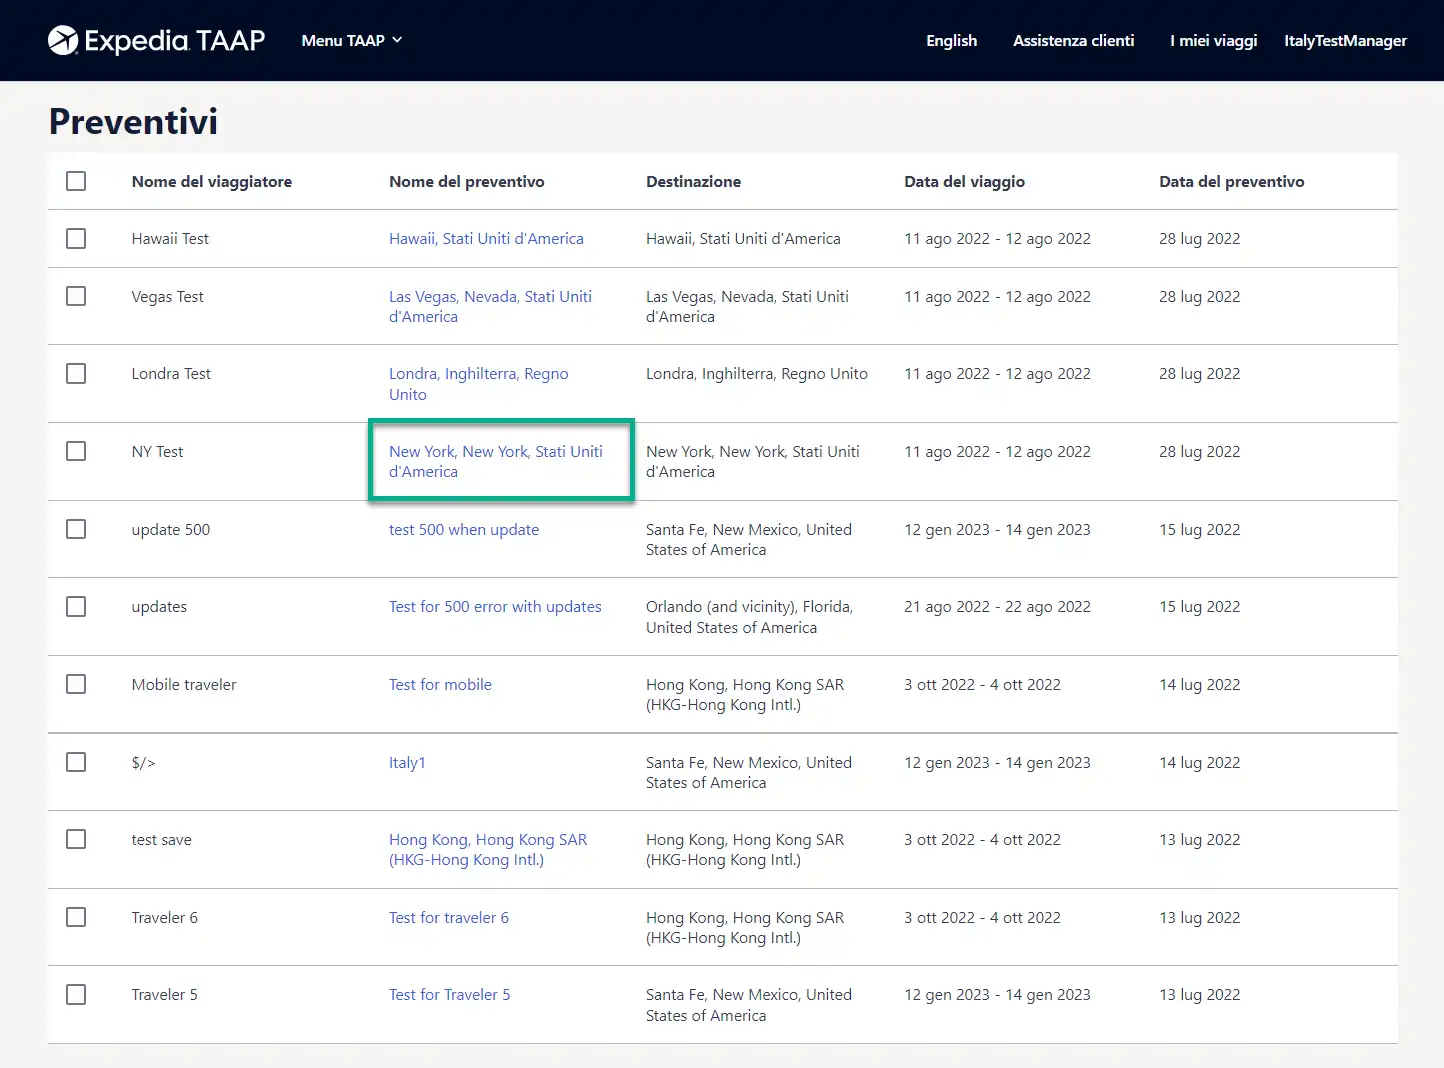The height and width of the screenshot is (1068, 1444).
Task: Click the 'test save' traveler cell
Action: (x=161, y=839)
